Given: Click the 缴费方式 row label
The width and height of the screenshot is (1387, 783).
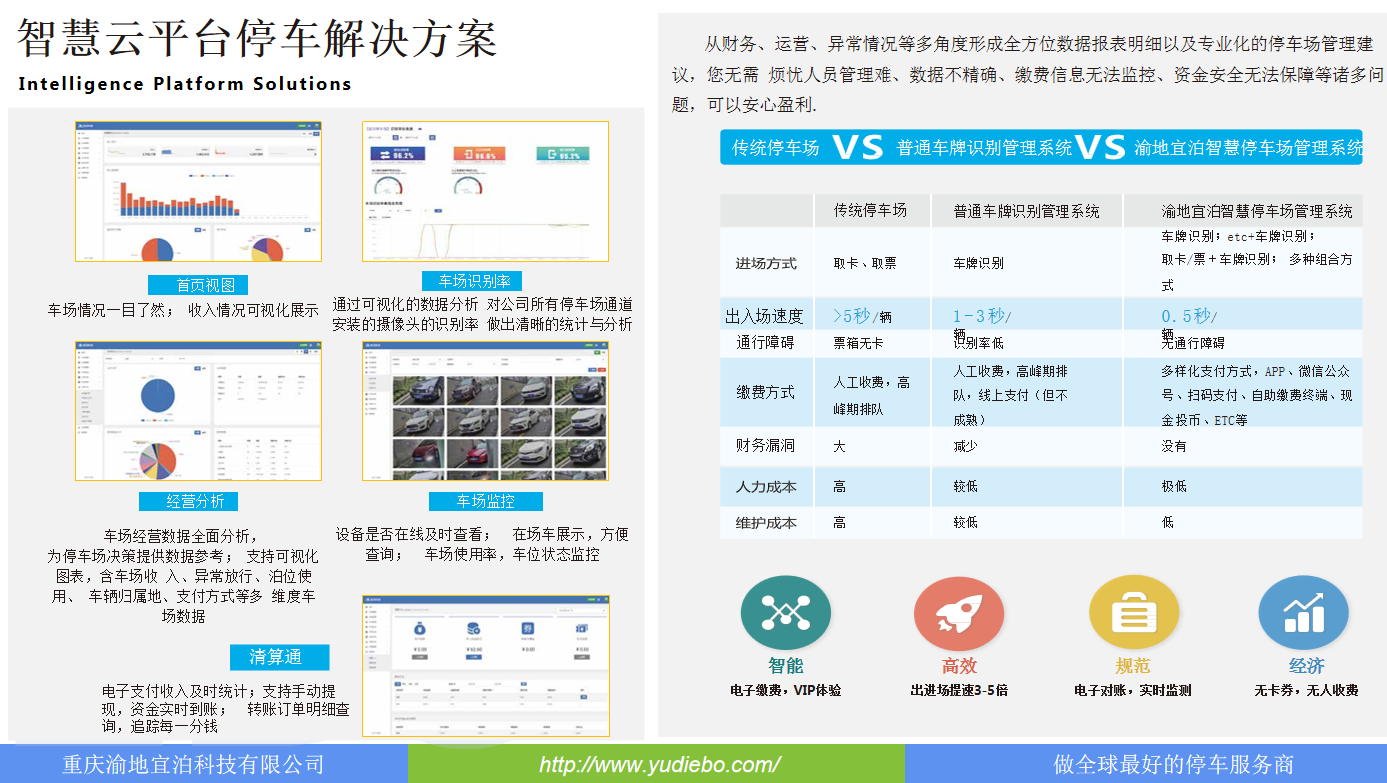Looking at the screenshot, I should [x=765, y=393].
